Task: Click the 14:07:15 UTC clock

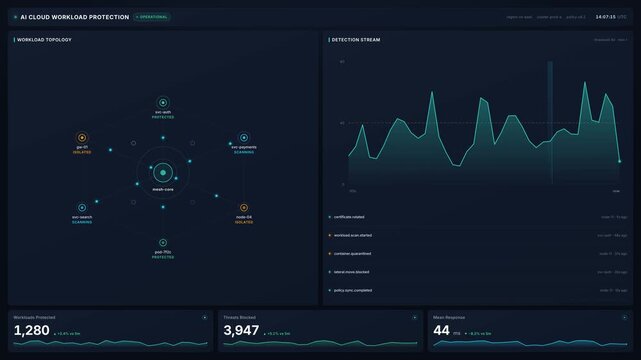Action: (x=611, y=17)
